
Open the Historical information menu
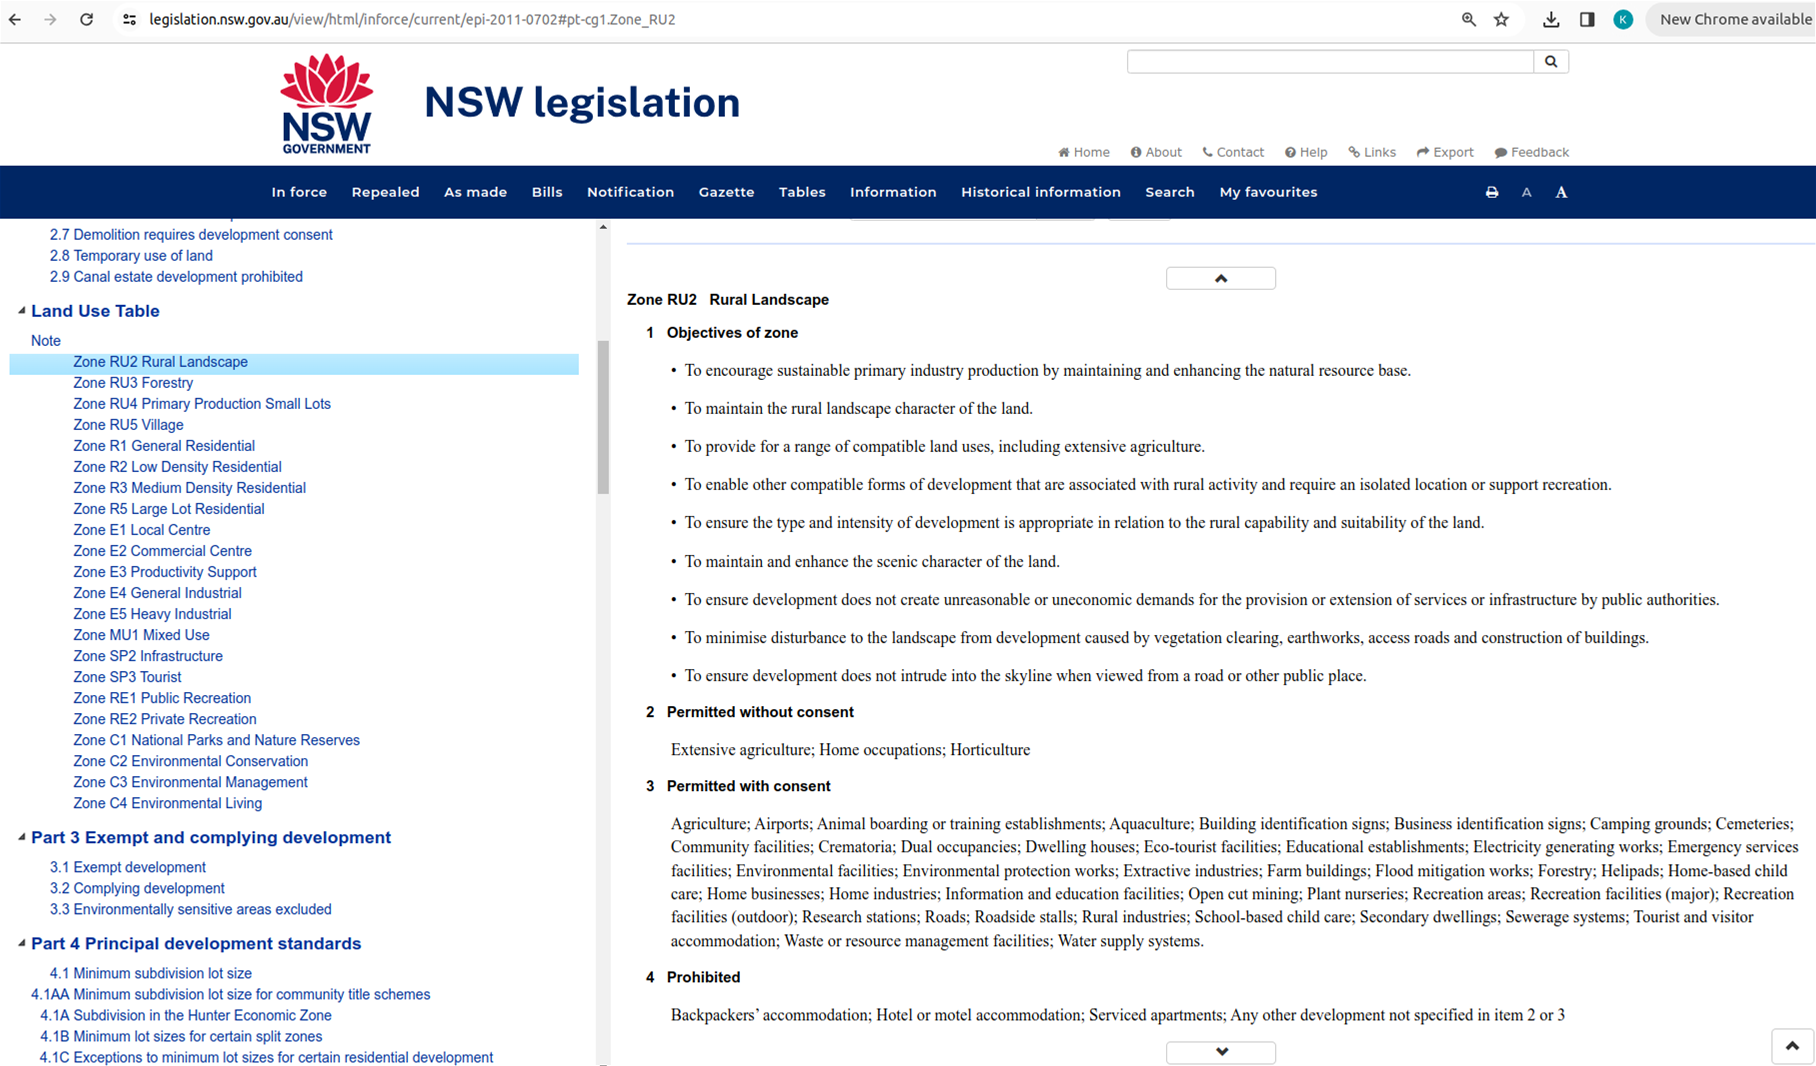(x=1041, y=192)
